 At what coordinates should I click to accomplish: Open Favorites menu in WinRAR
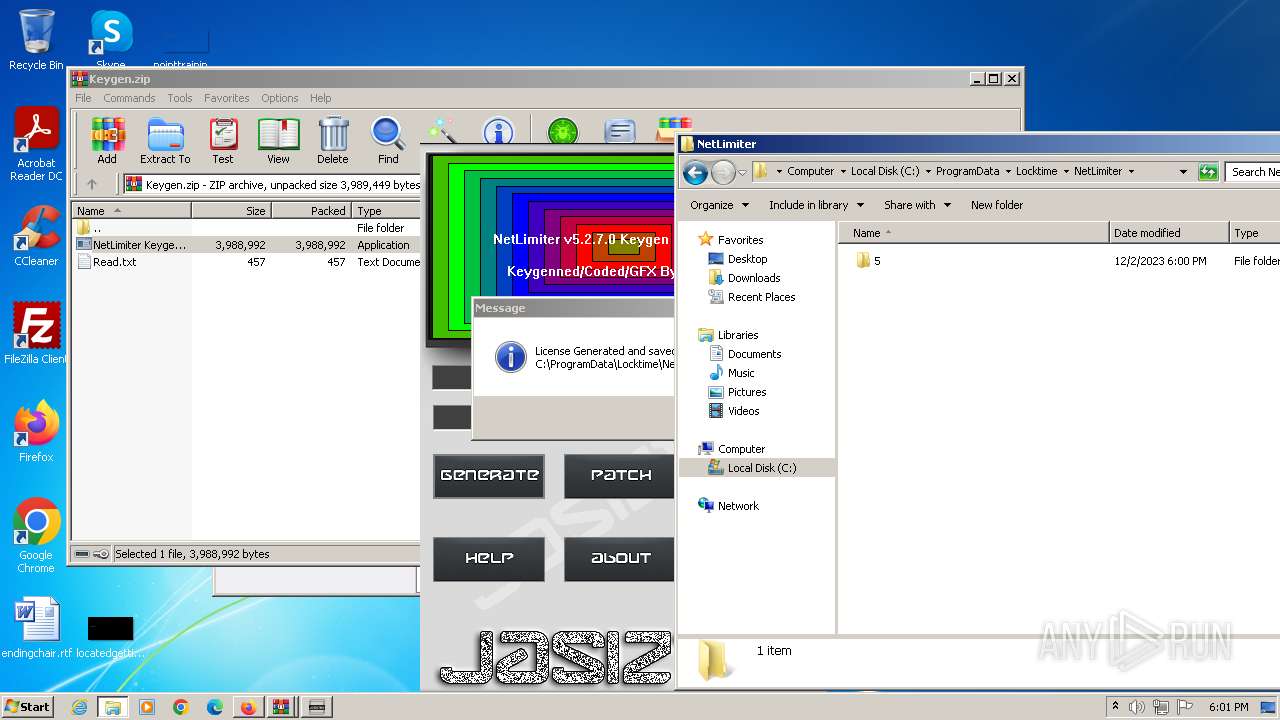227,98
